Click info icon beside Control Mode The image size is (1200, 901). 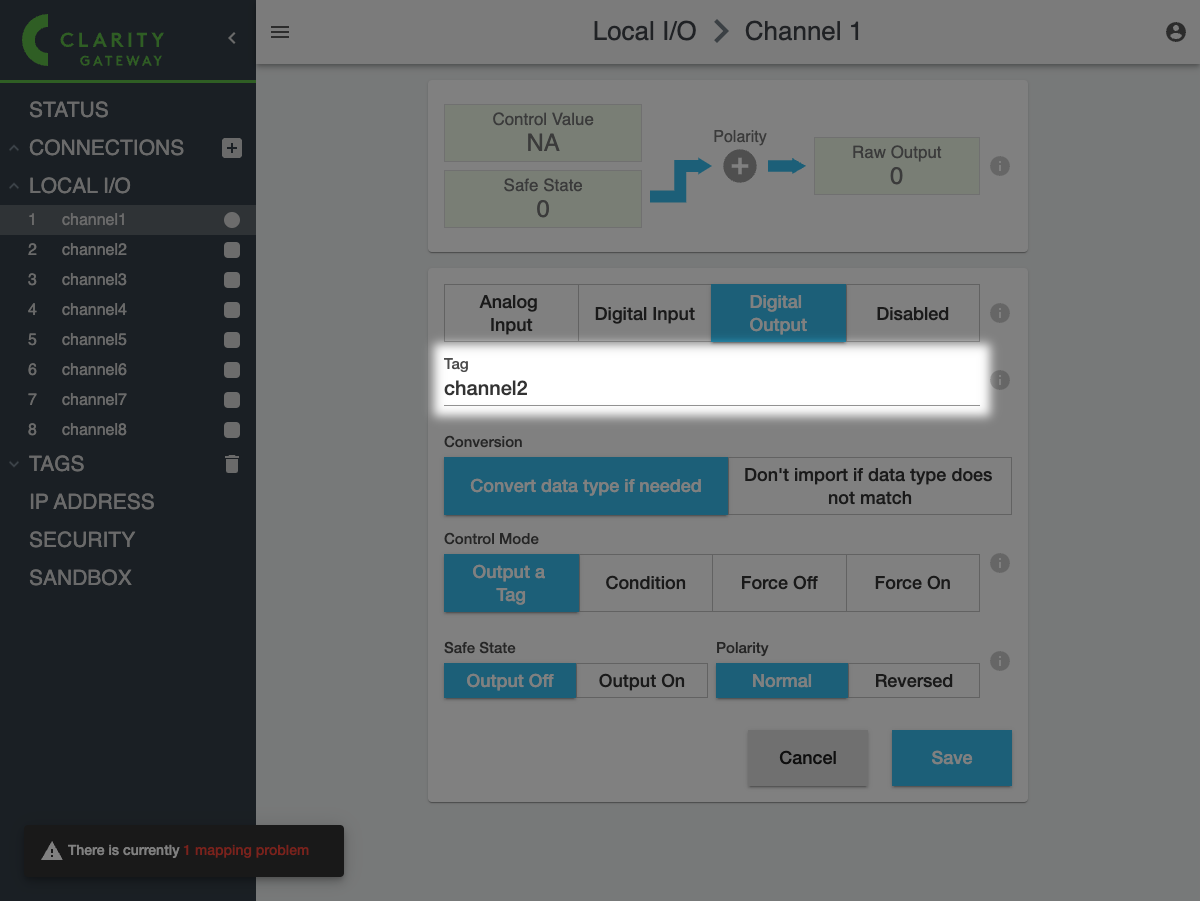(x=999, y=563)
